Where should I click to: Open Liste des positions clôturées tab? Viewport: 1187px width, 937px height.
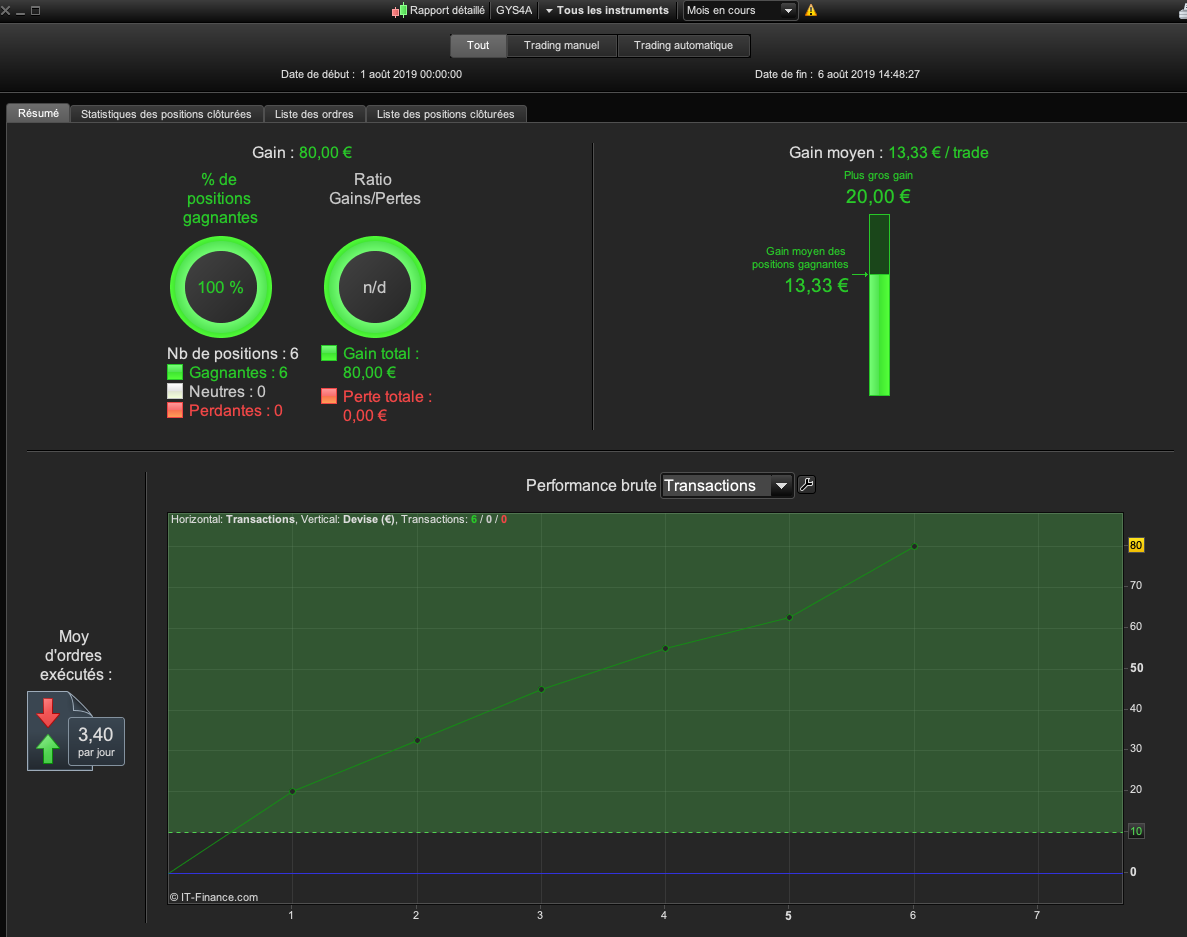tap(446, 114)
